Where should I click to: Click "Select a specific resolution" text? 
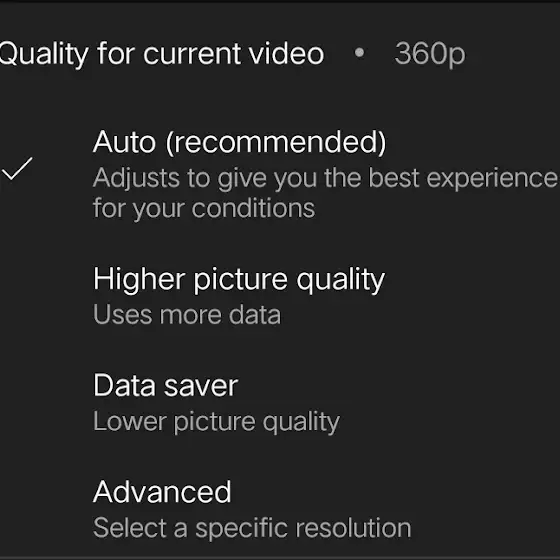point(252,528)
